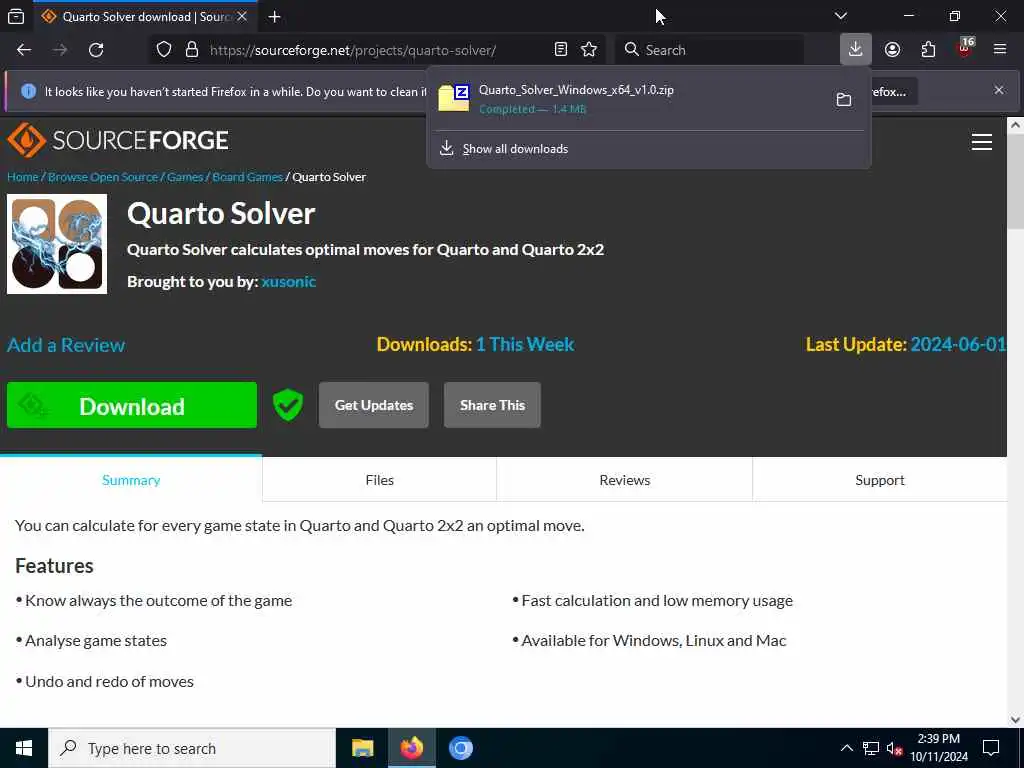Open File Explorer from taskbar
1024x768 pixels.
[x=362, y=748]
